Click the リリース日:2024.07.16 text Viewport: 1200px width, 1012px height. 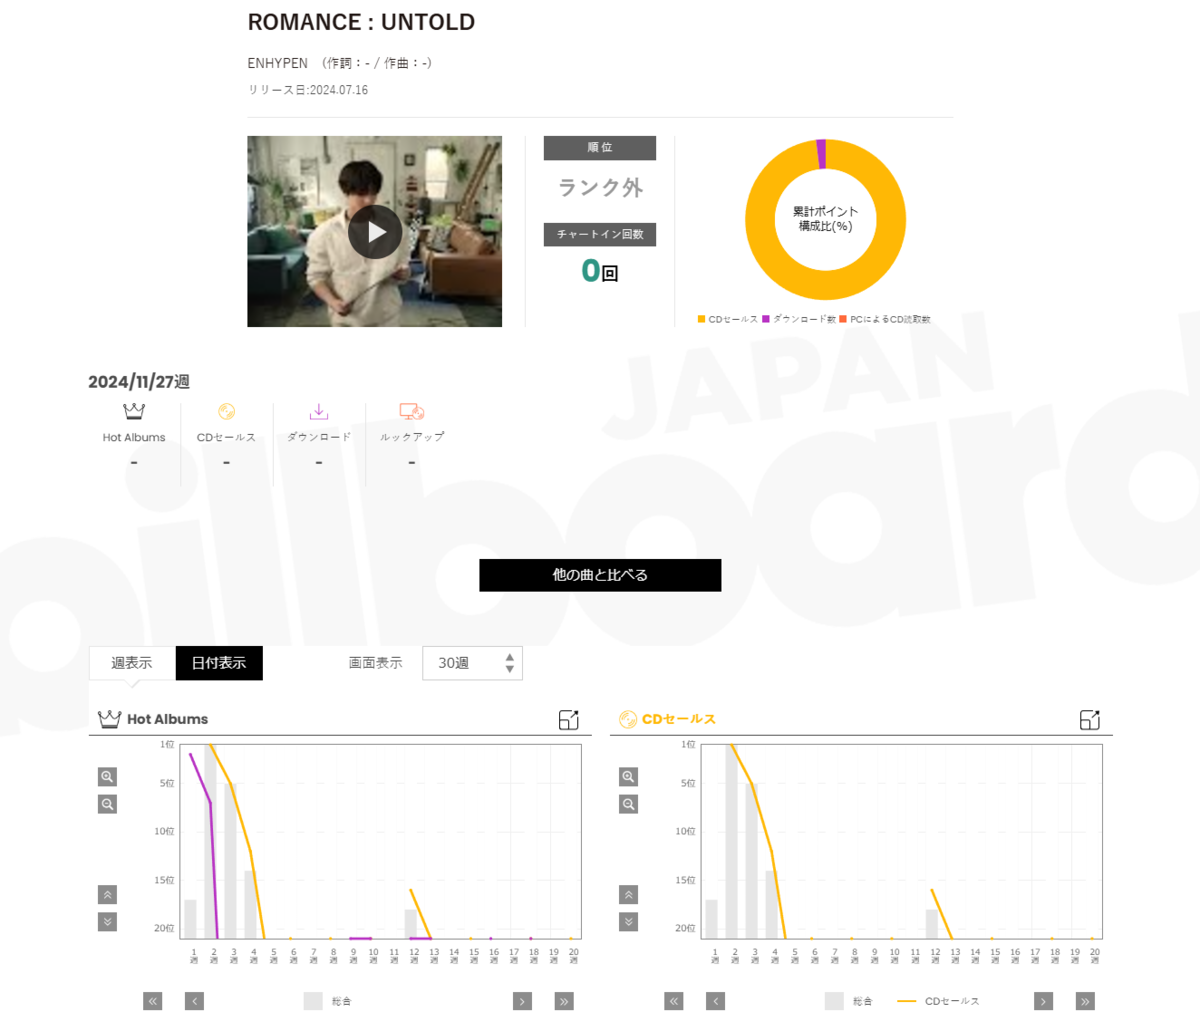(308, 90)
